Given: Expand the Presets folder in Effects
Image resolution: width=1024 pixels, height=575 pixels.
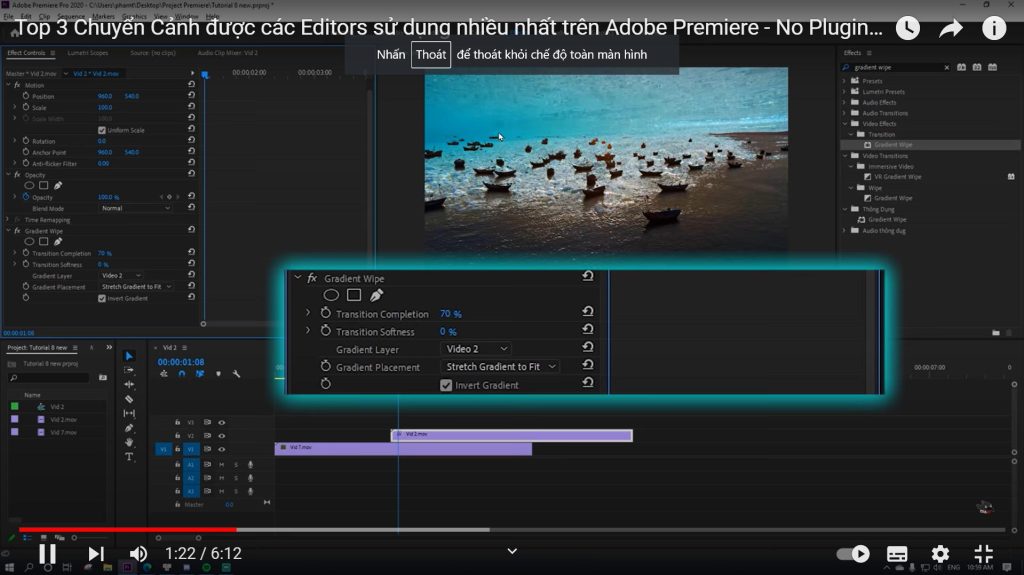Looking at the screenshot, I should tap(844, 81).
